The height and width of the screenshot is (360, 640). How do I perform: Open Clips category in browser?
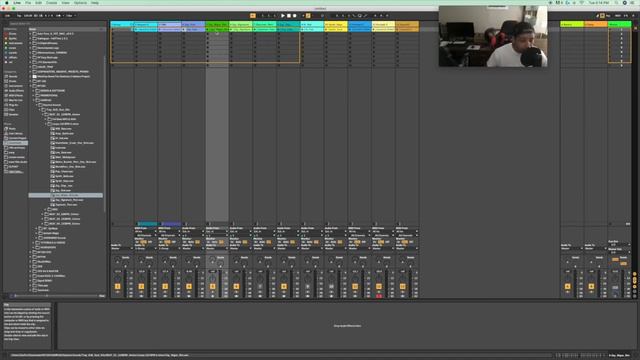click(12, 110)
